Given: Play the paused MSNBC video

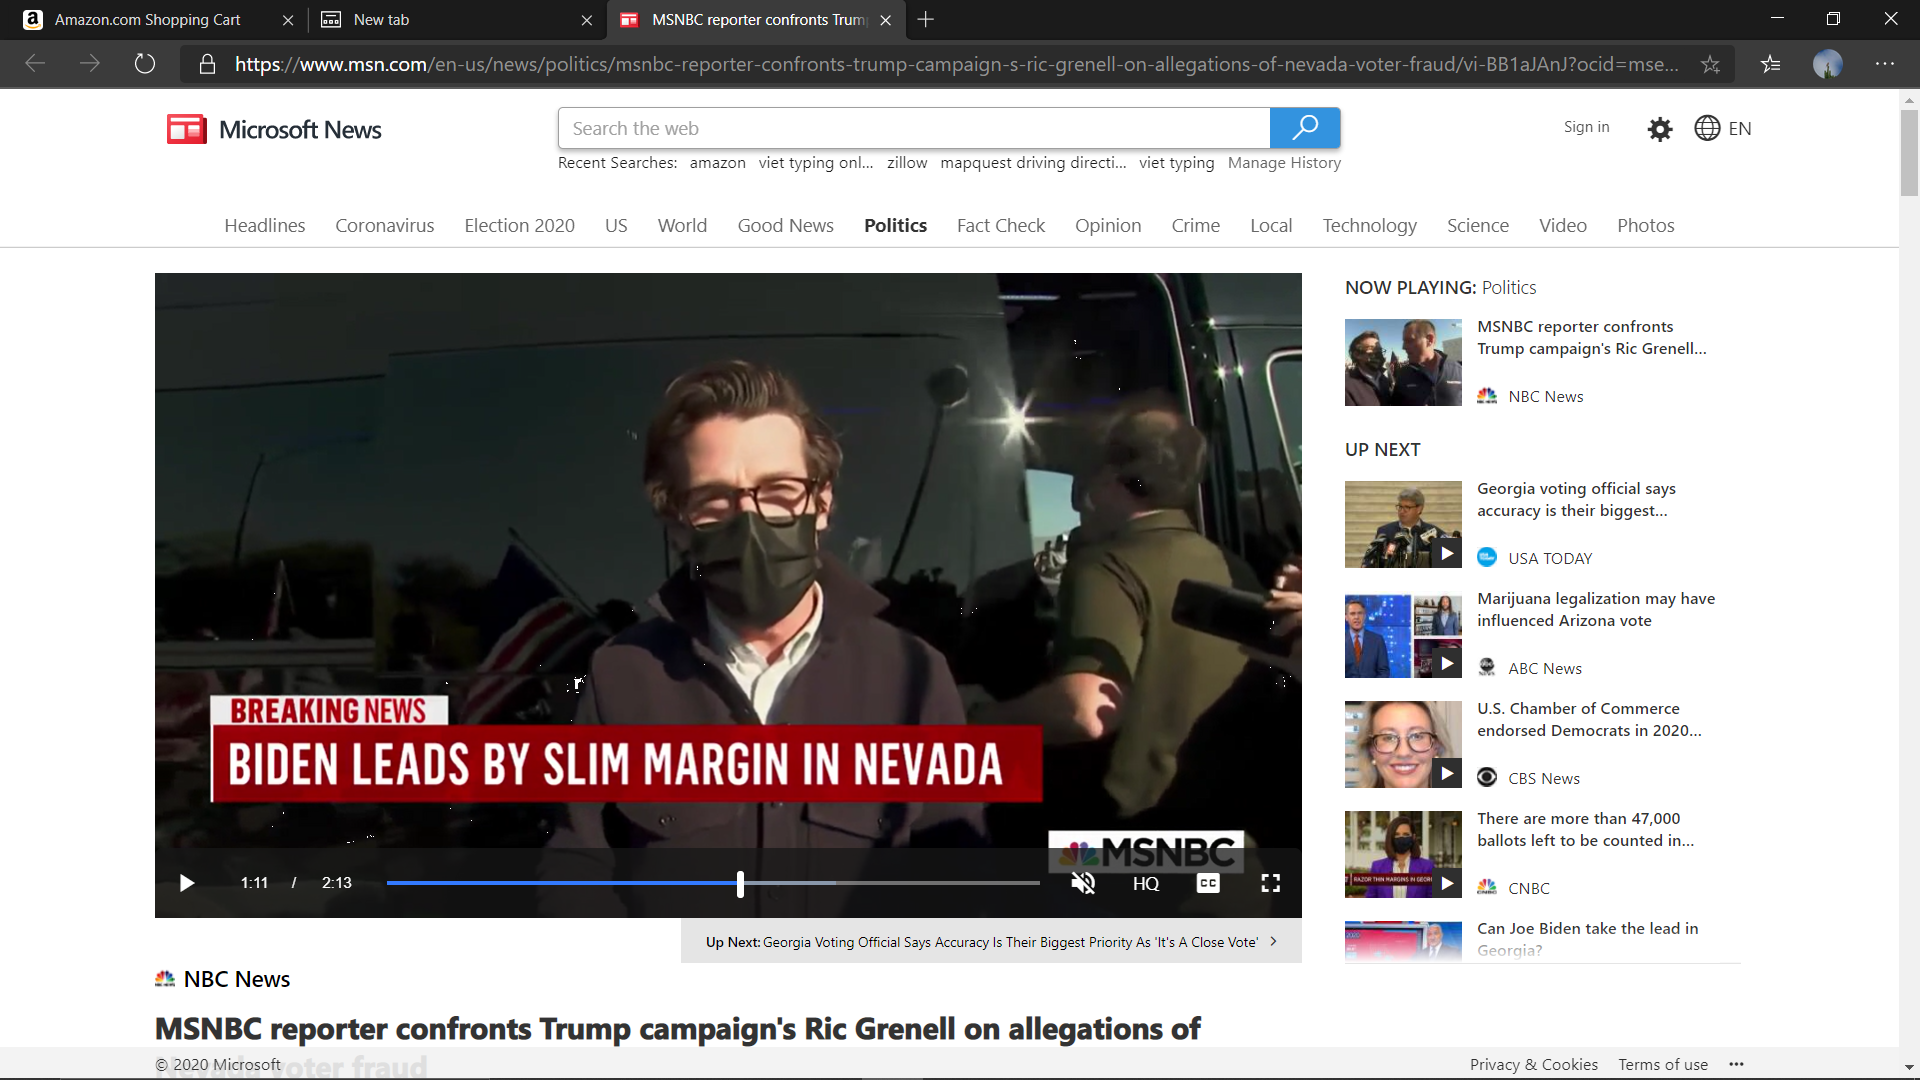Looking at the screenshot, I should [187, 883].
